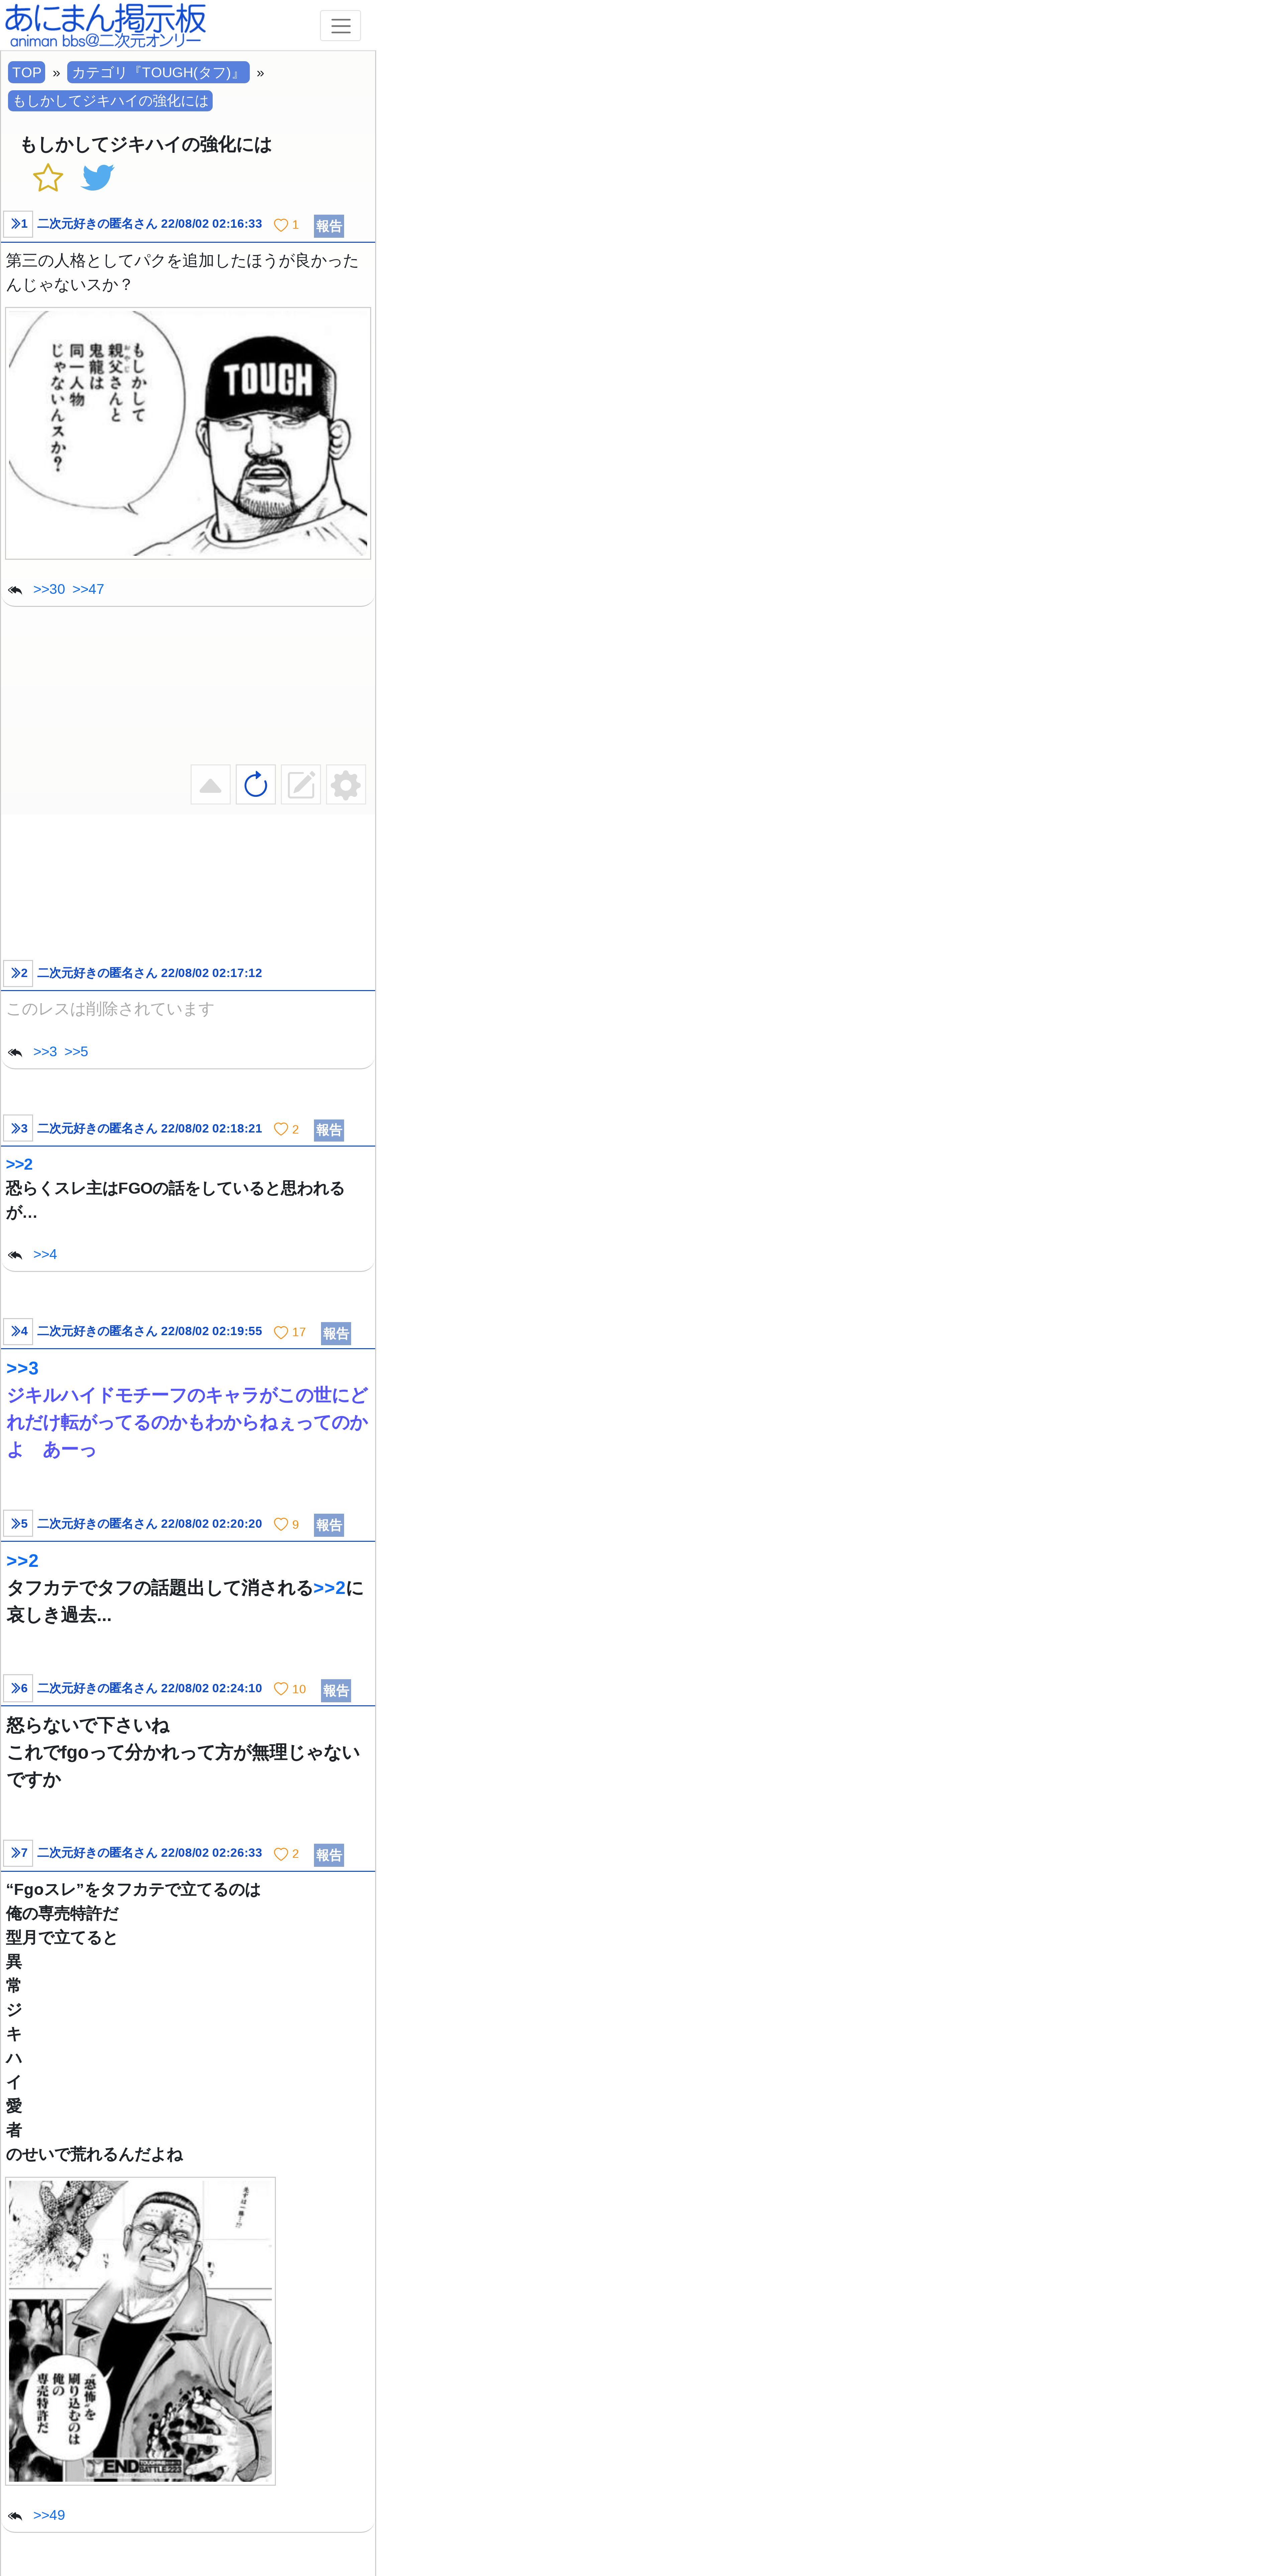1288x2576 pixels.
Task: Follow >>2 anchor in post 3 body
Action: click(x=19, y=1164)
